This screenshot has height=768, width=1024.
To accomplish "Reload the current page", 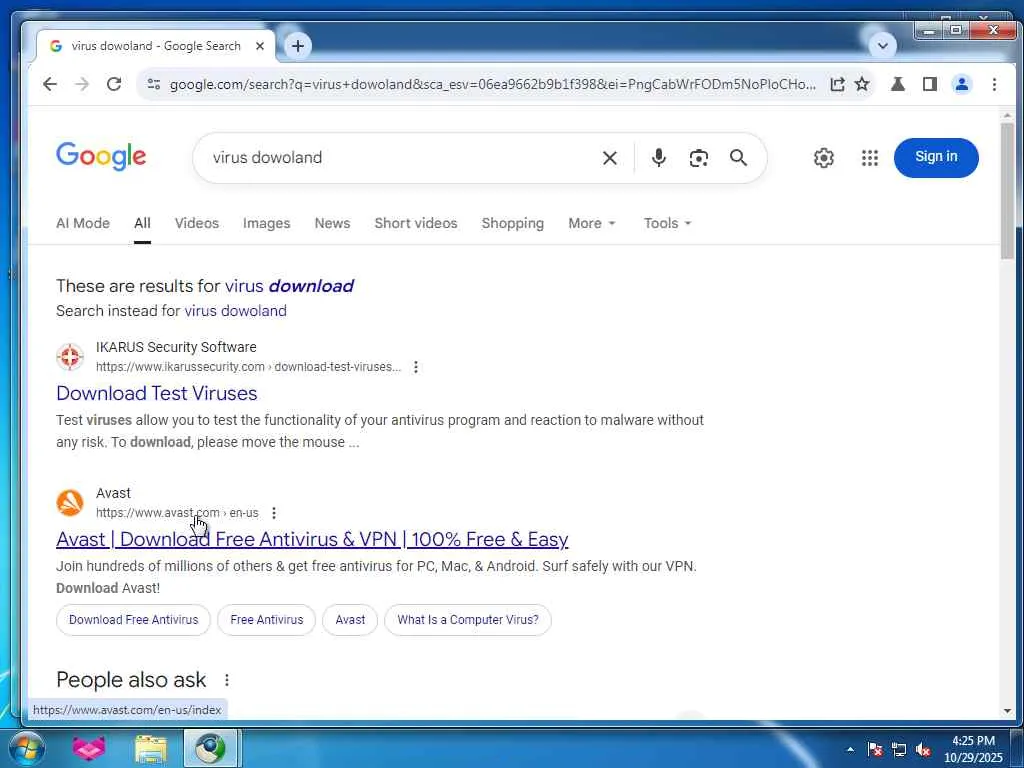I will pyautogui.click(x=114, y=84).
